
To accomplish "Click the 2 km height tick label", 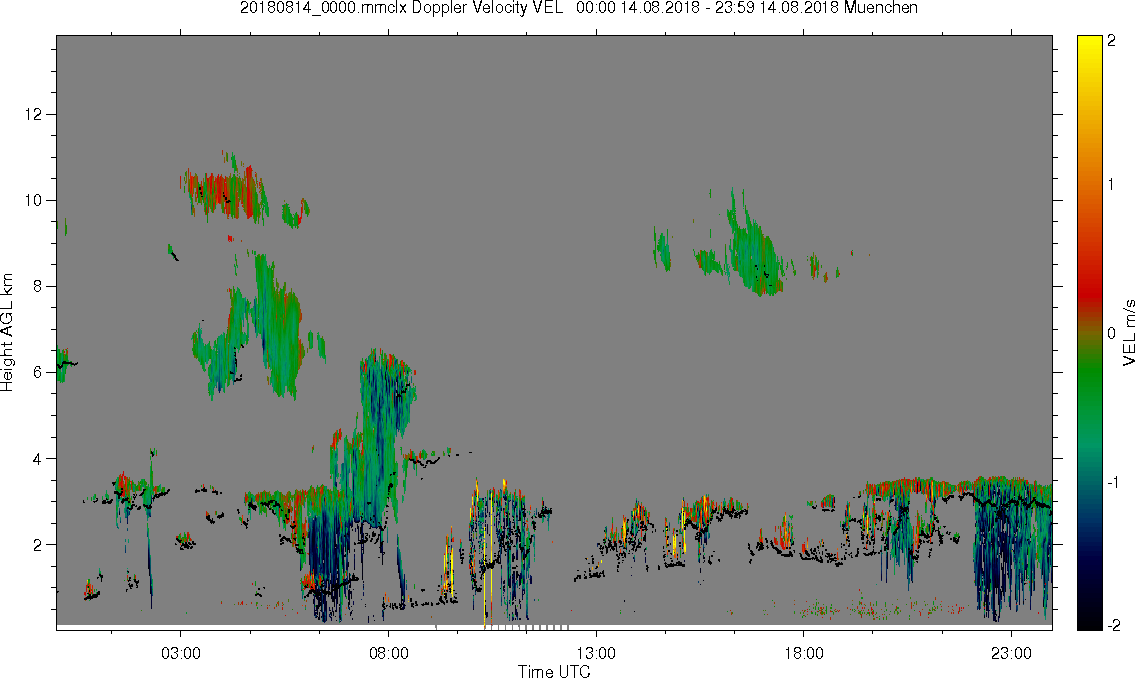I will [38, 545].
